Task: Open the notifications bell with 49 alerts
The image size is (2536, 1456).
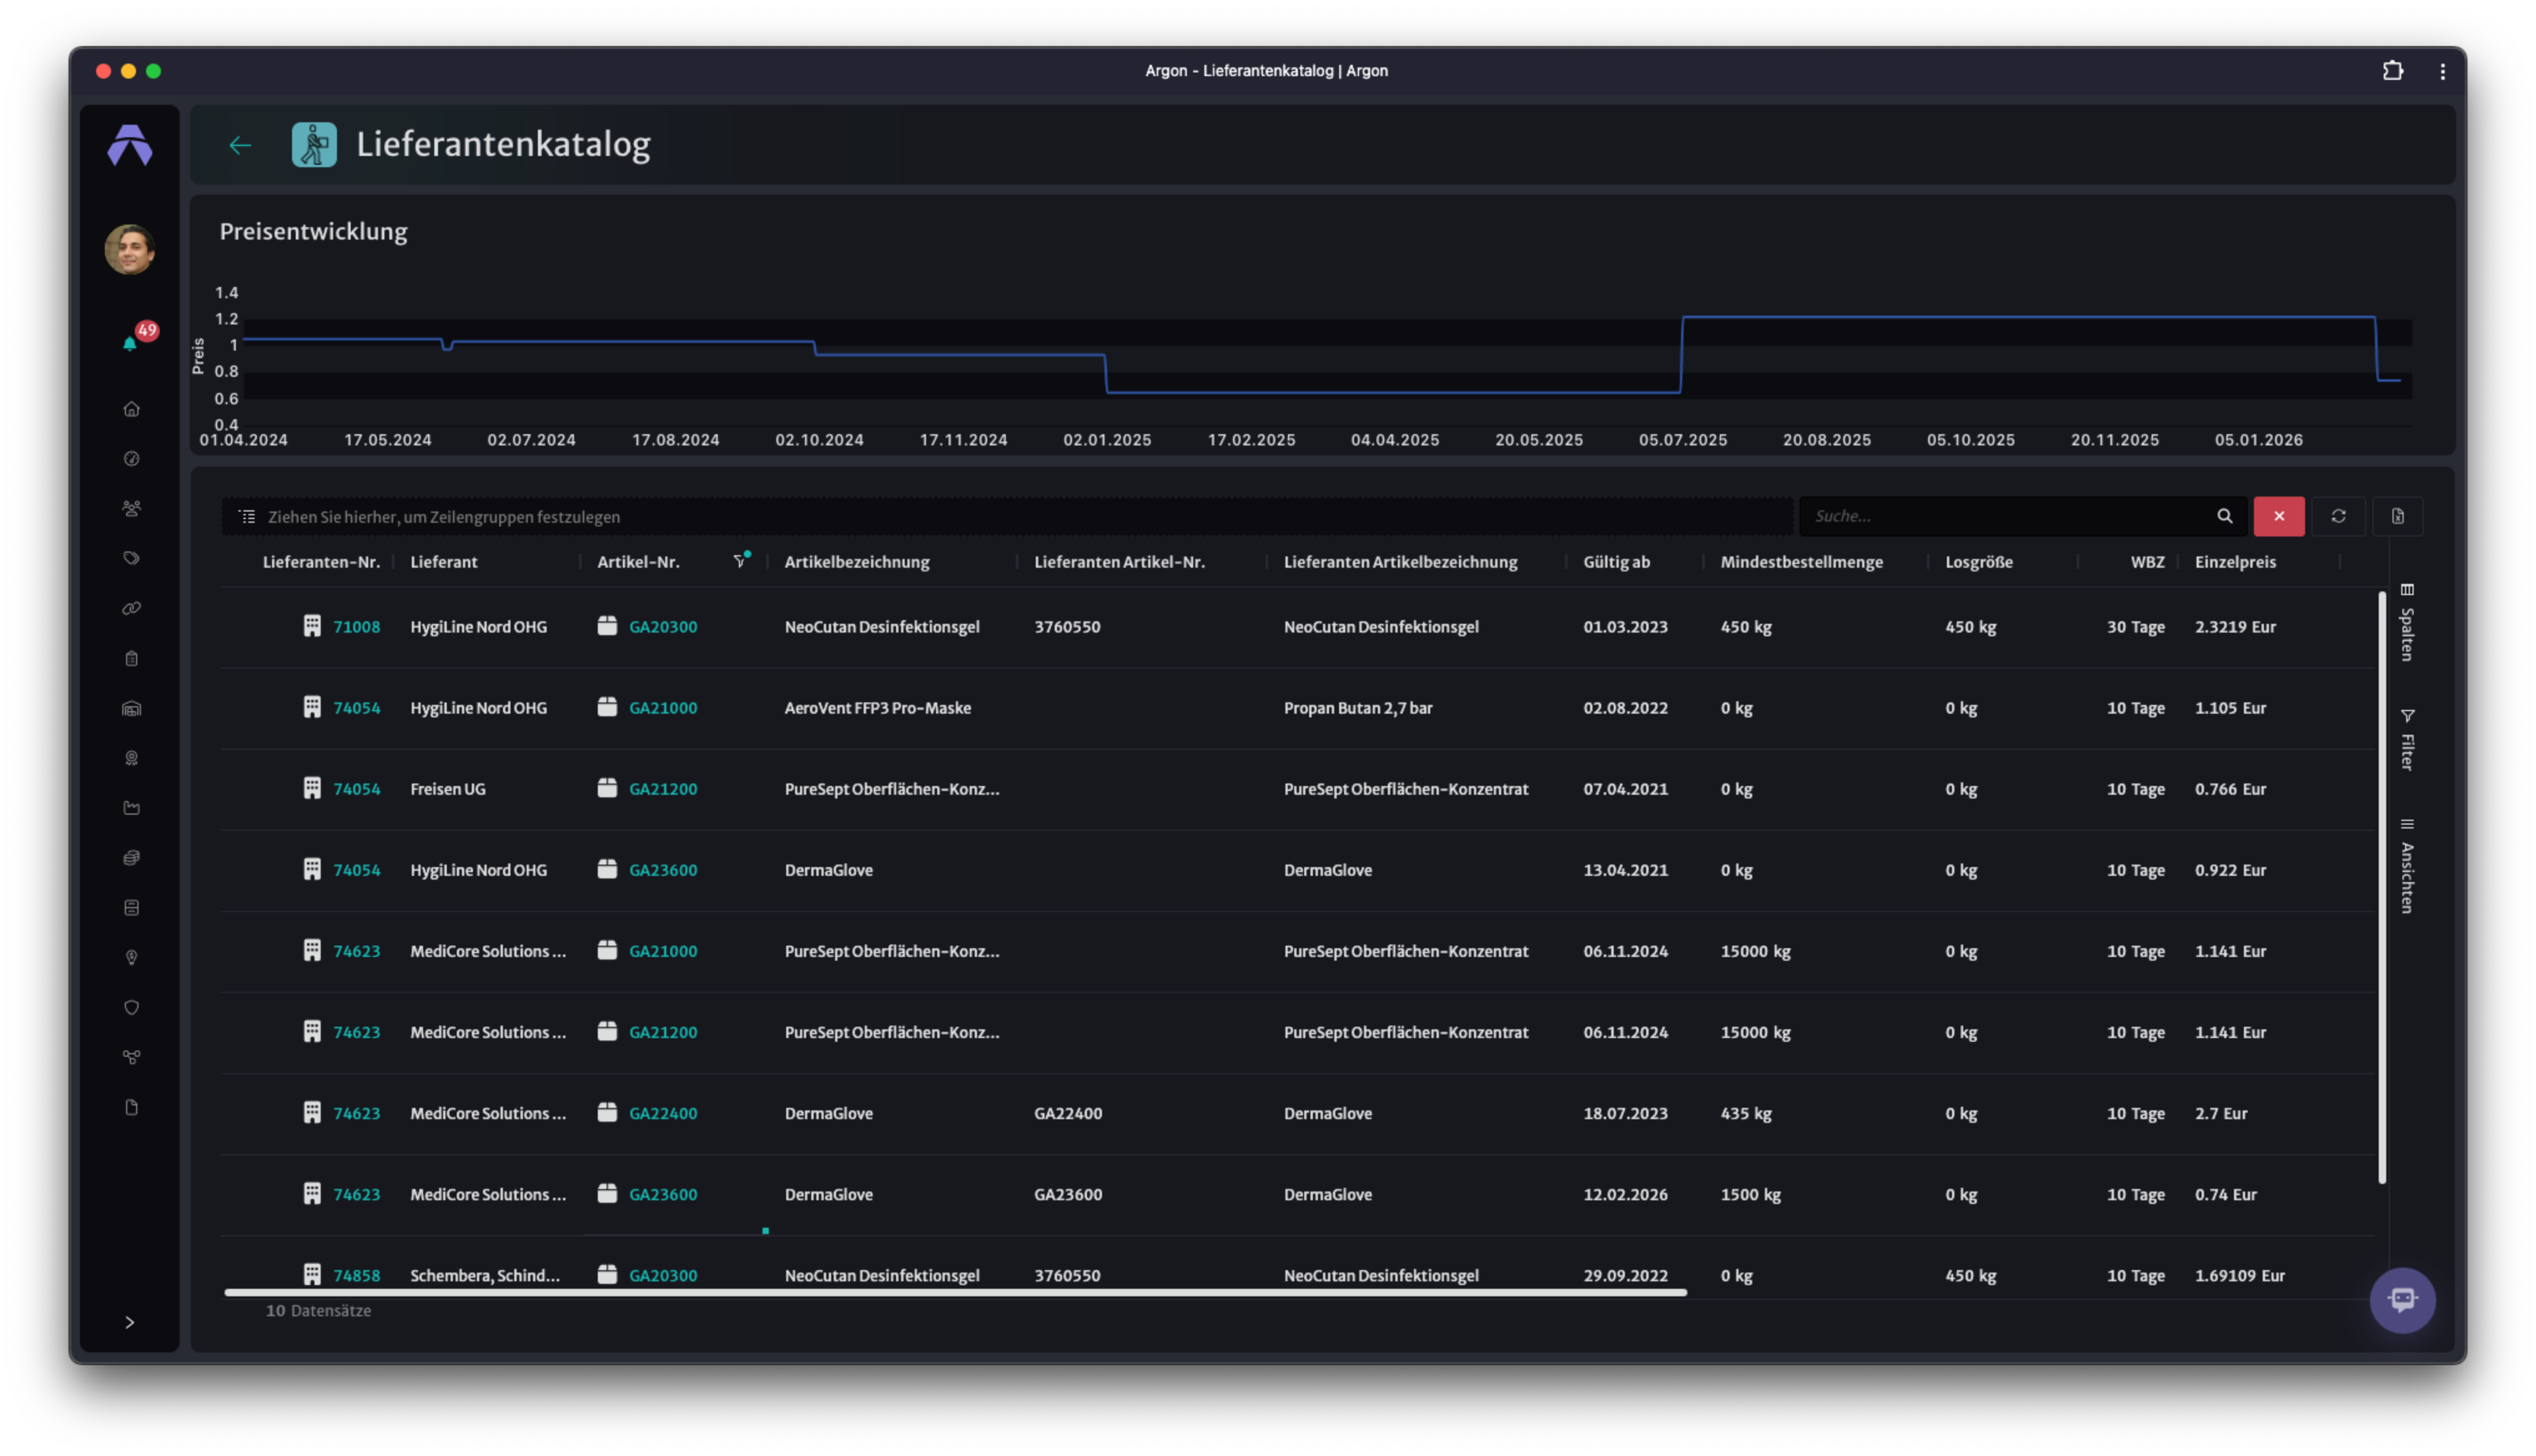Action: (x=130, y=343)
